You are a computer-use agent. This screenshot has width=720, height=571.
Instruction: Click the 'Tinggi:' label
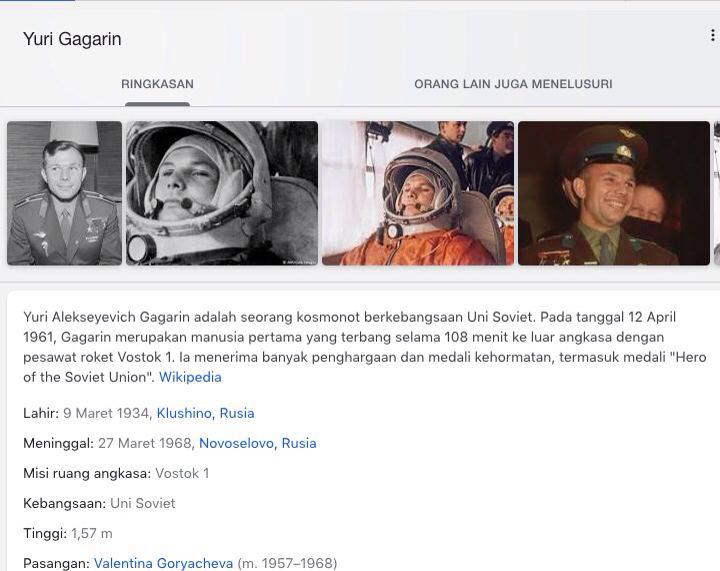(45, 533)
